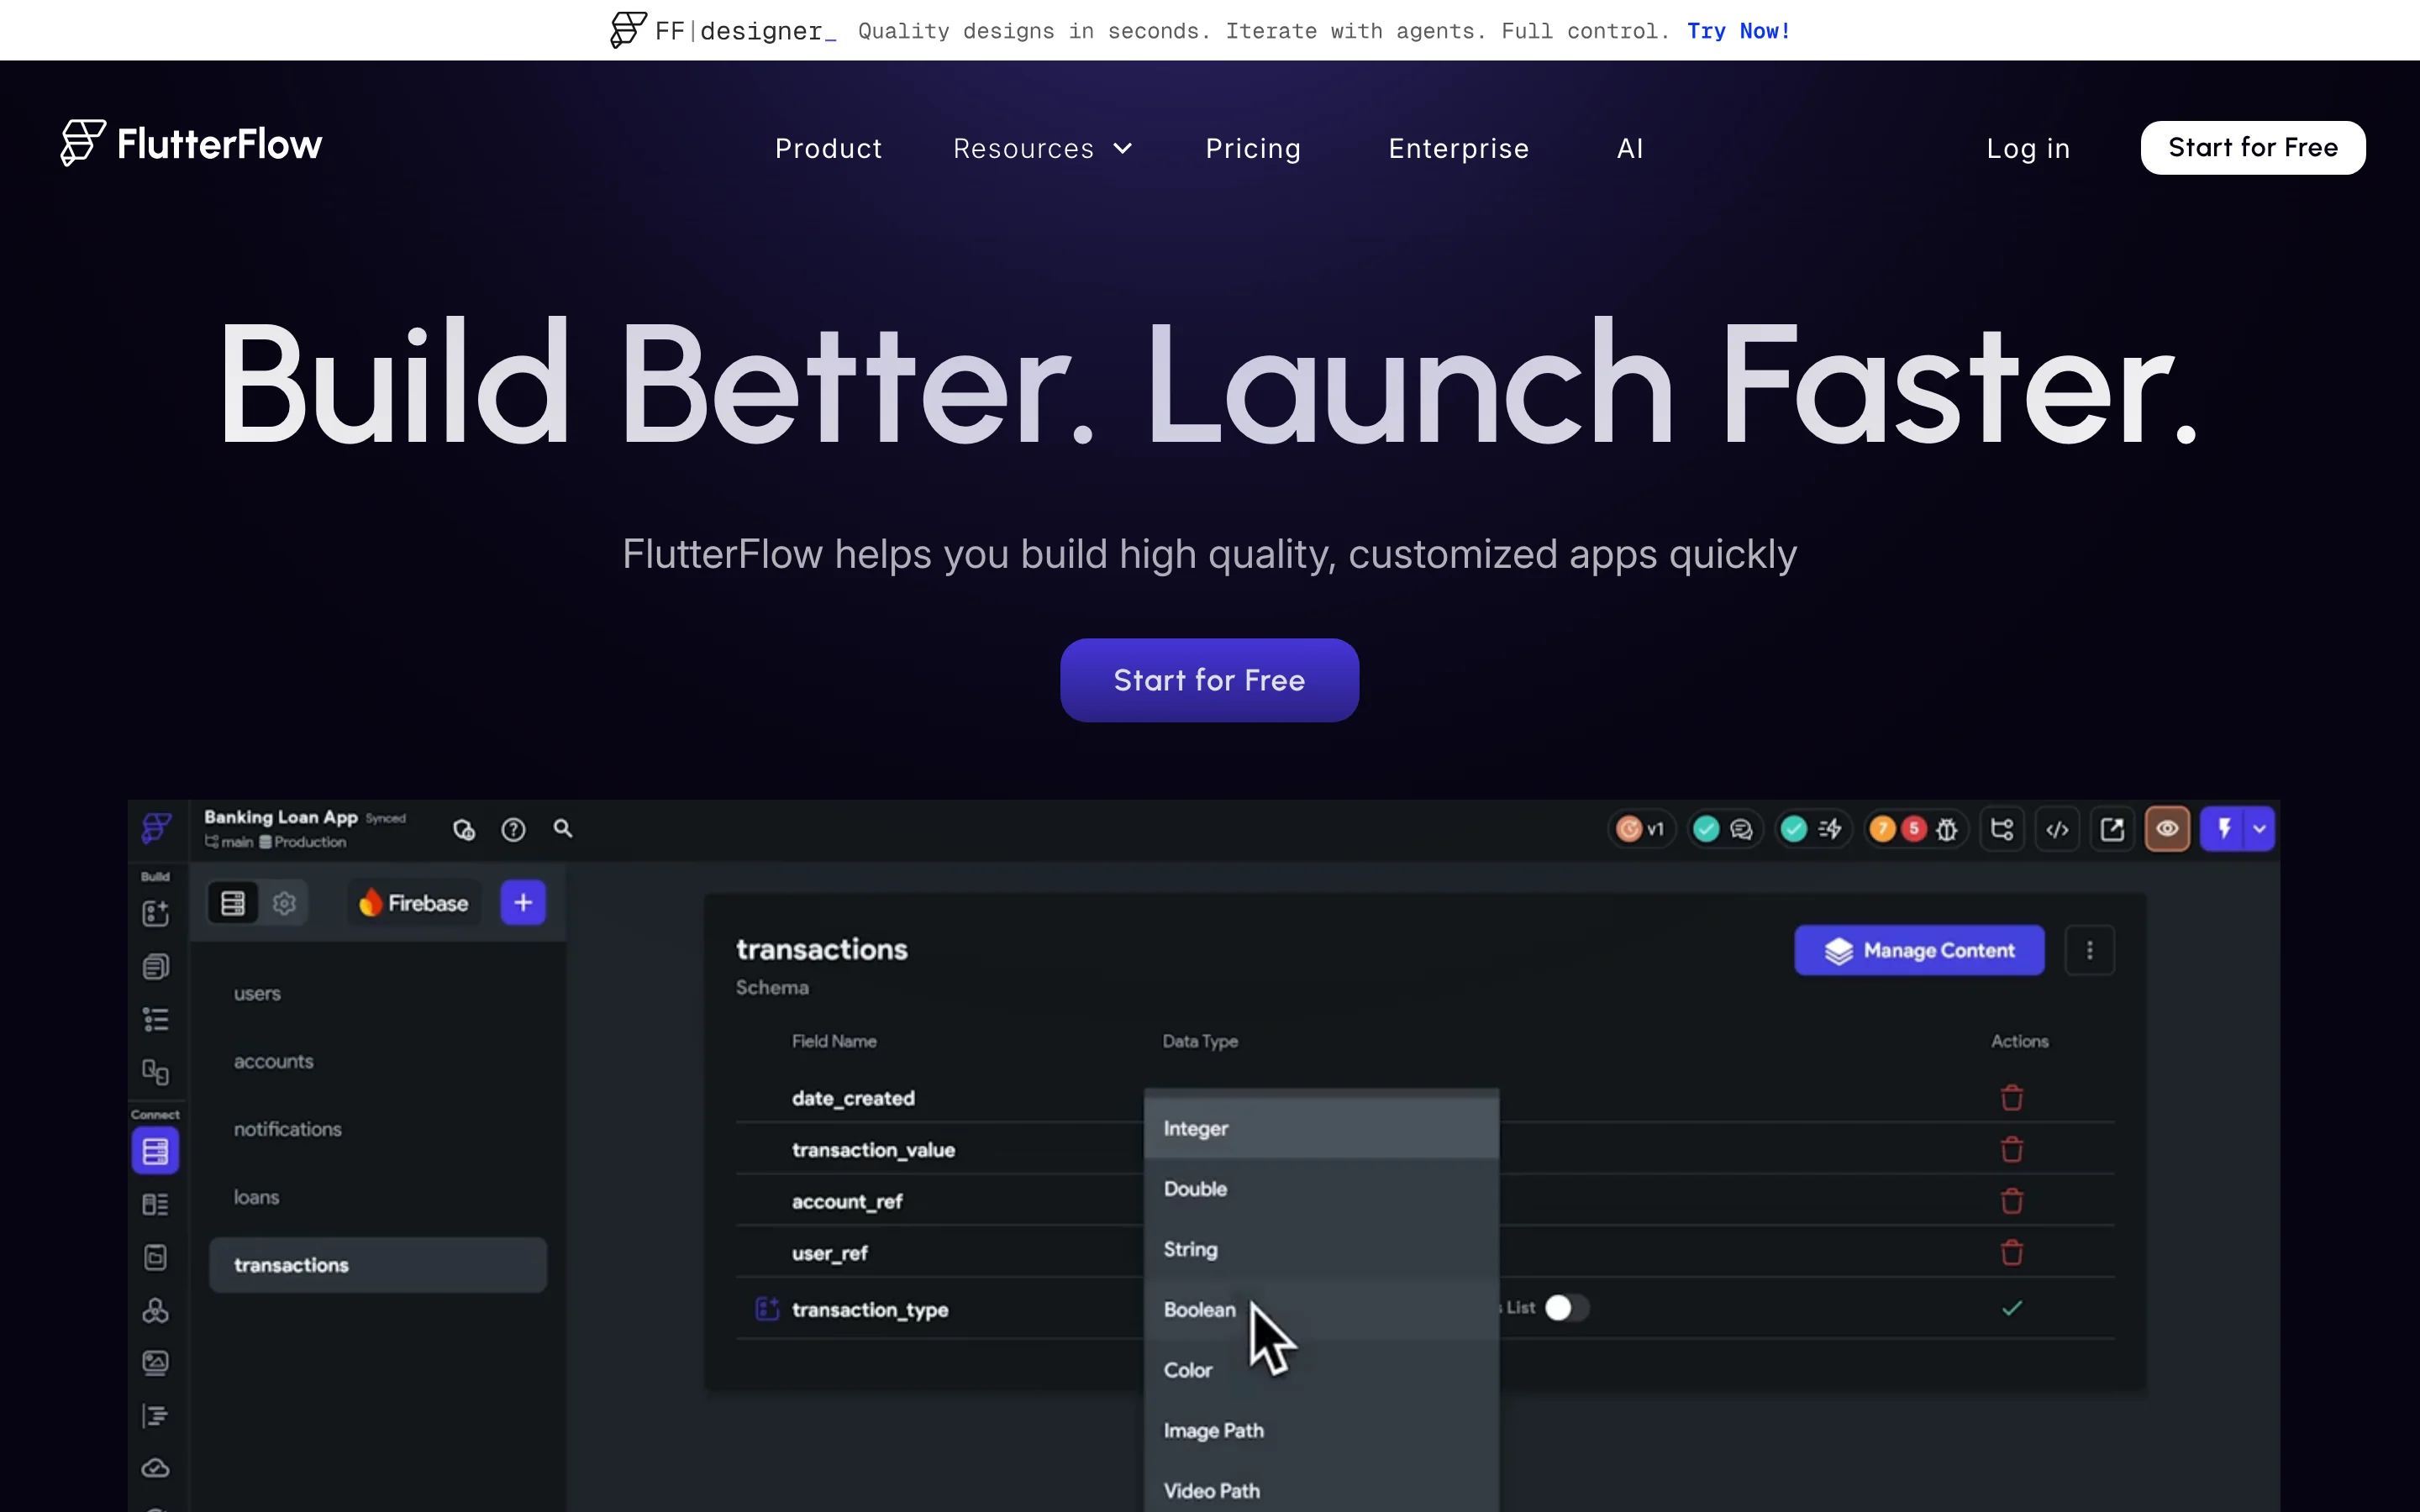Open the bug issues panel in the toolbar
2420x1512 pixels.
(x=1946, y=828)
